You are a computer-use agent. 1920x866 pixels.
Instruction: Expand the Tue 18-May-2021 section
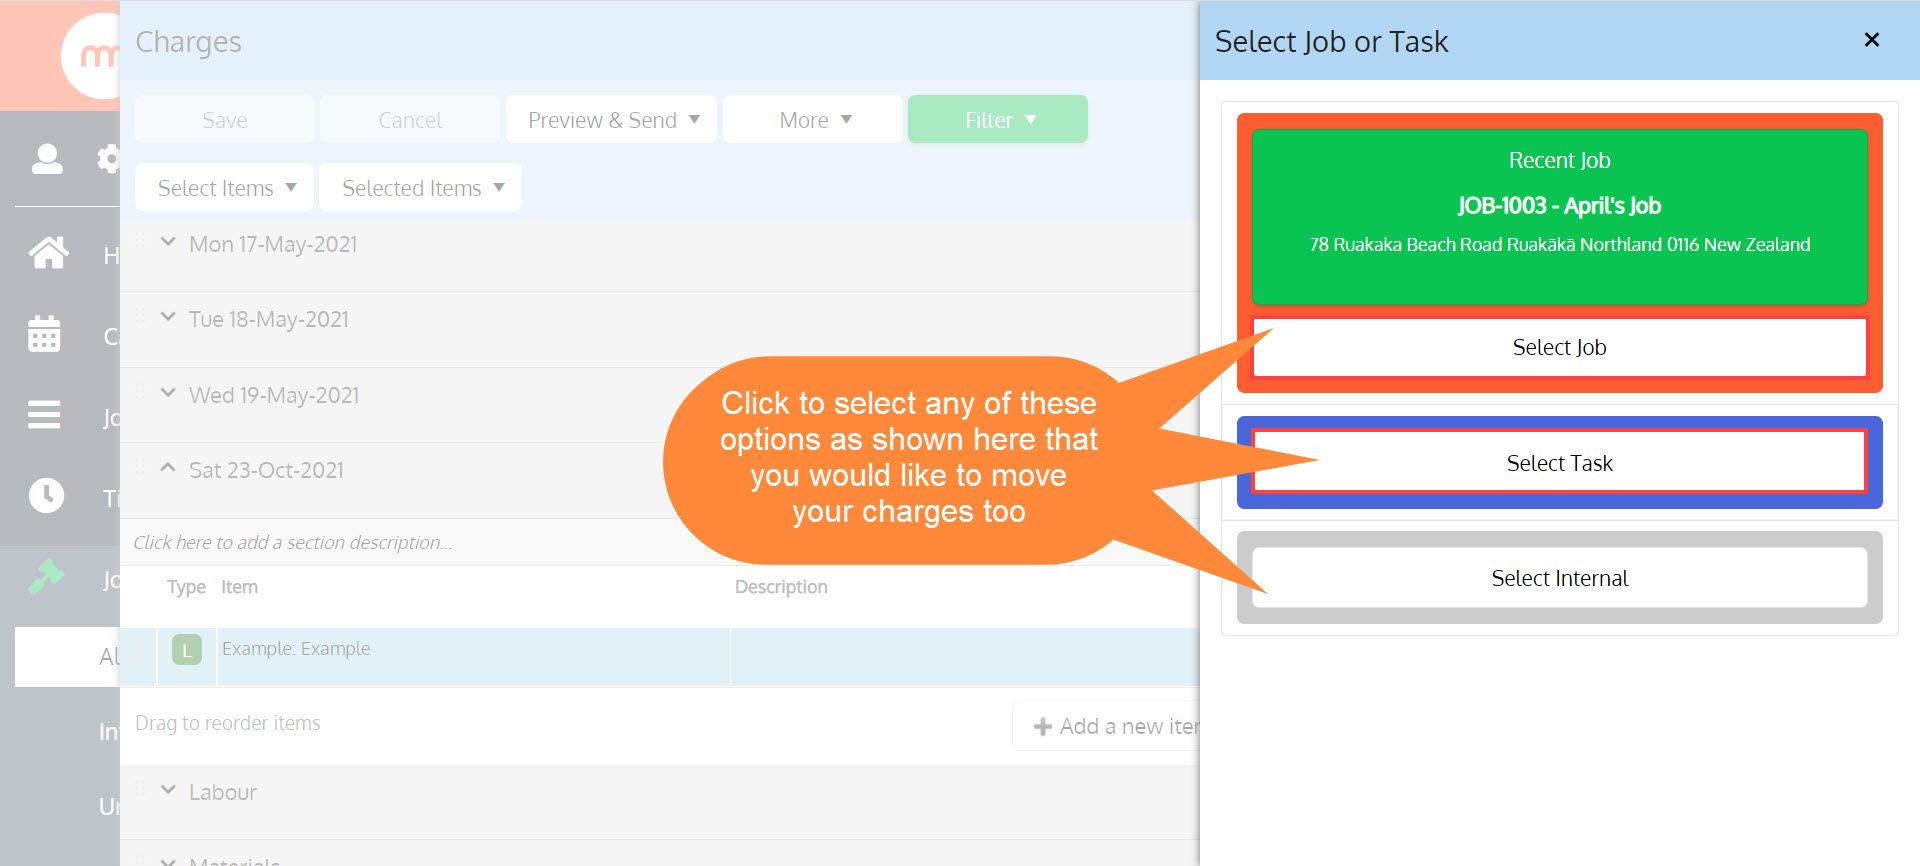pos(168,317)
